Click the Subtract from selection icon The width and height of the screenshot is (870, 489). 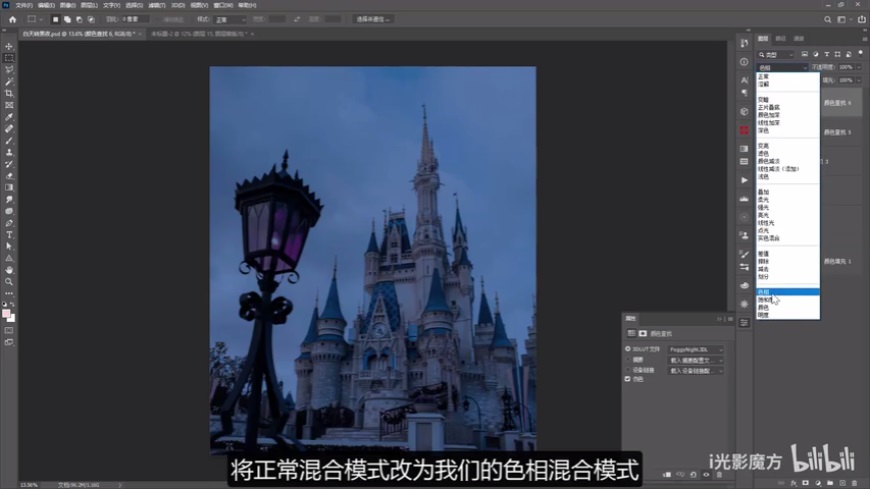(79, 19)
